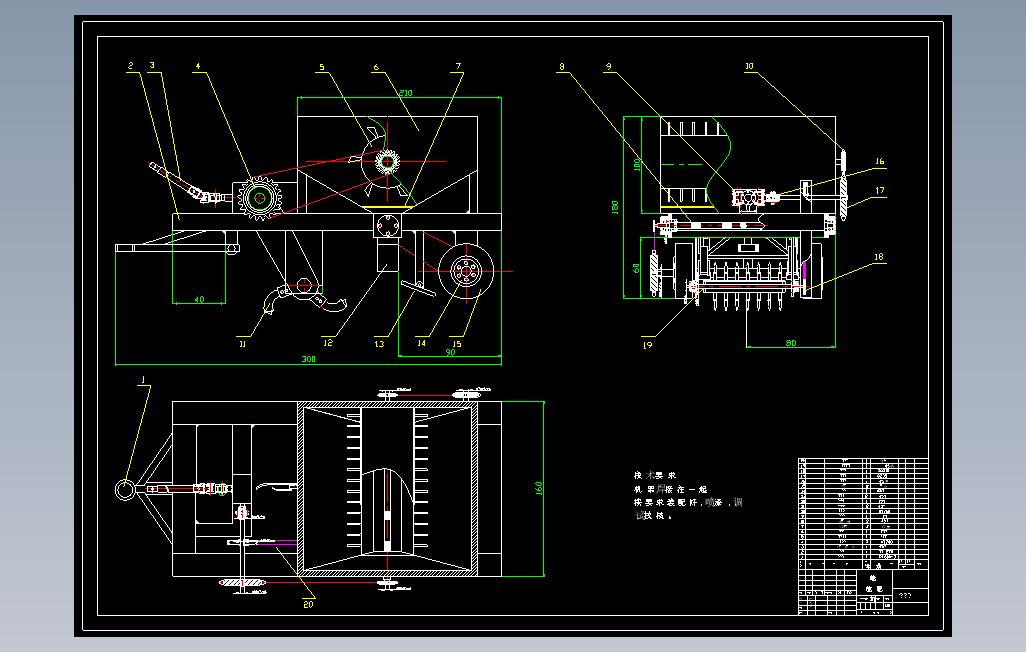The image size is (1026, 652).
Task: Select part callout label 3
Action: tap(152, 65)
